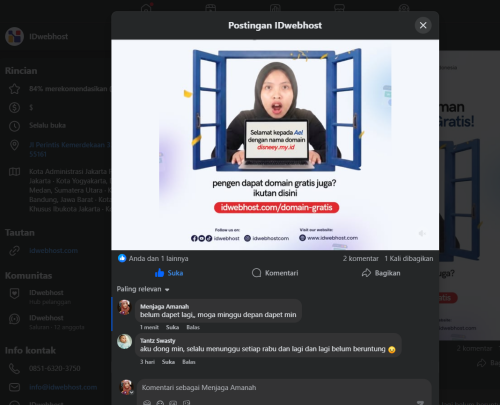Click the commenter name Tantz Swasty
The image size is (500, 405).
(157, 341)
